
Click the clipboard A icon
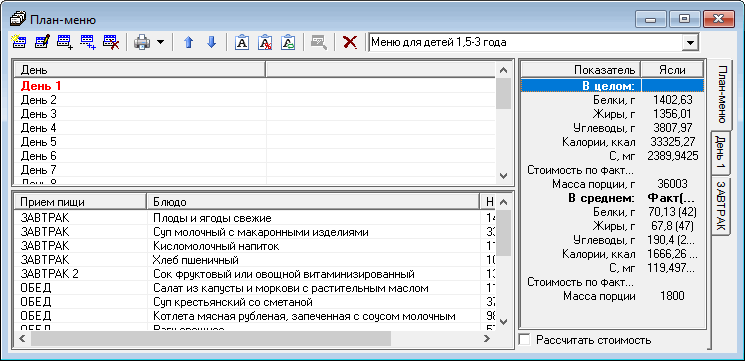tap(242, 43)
